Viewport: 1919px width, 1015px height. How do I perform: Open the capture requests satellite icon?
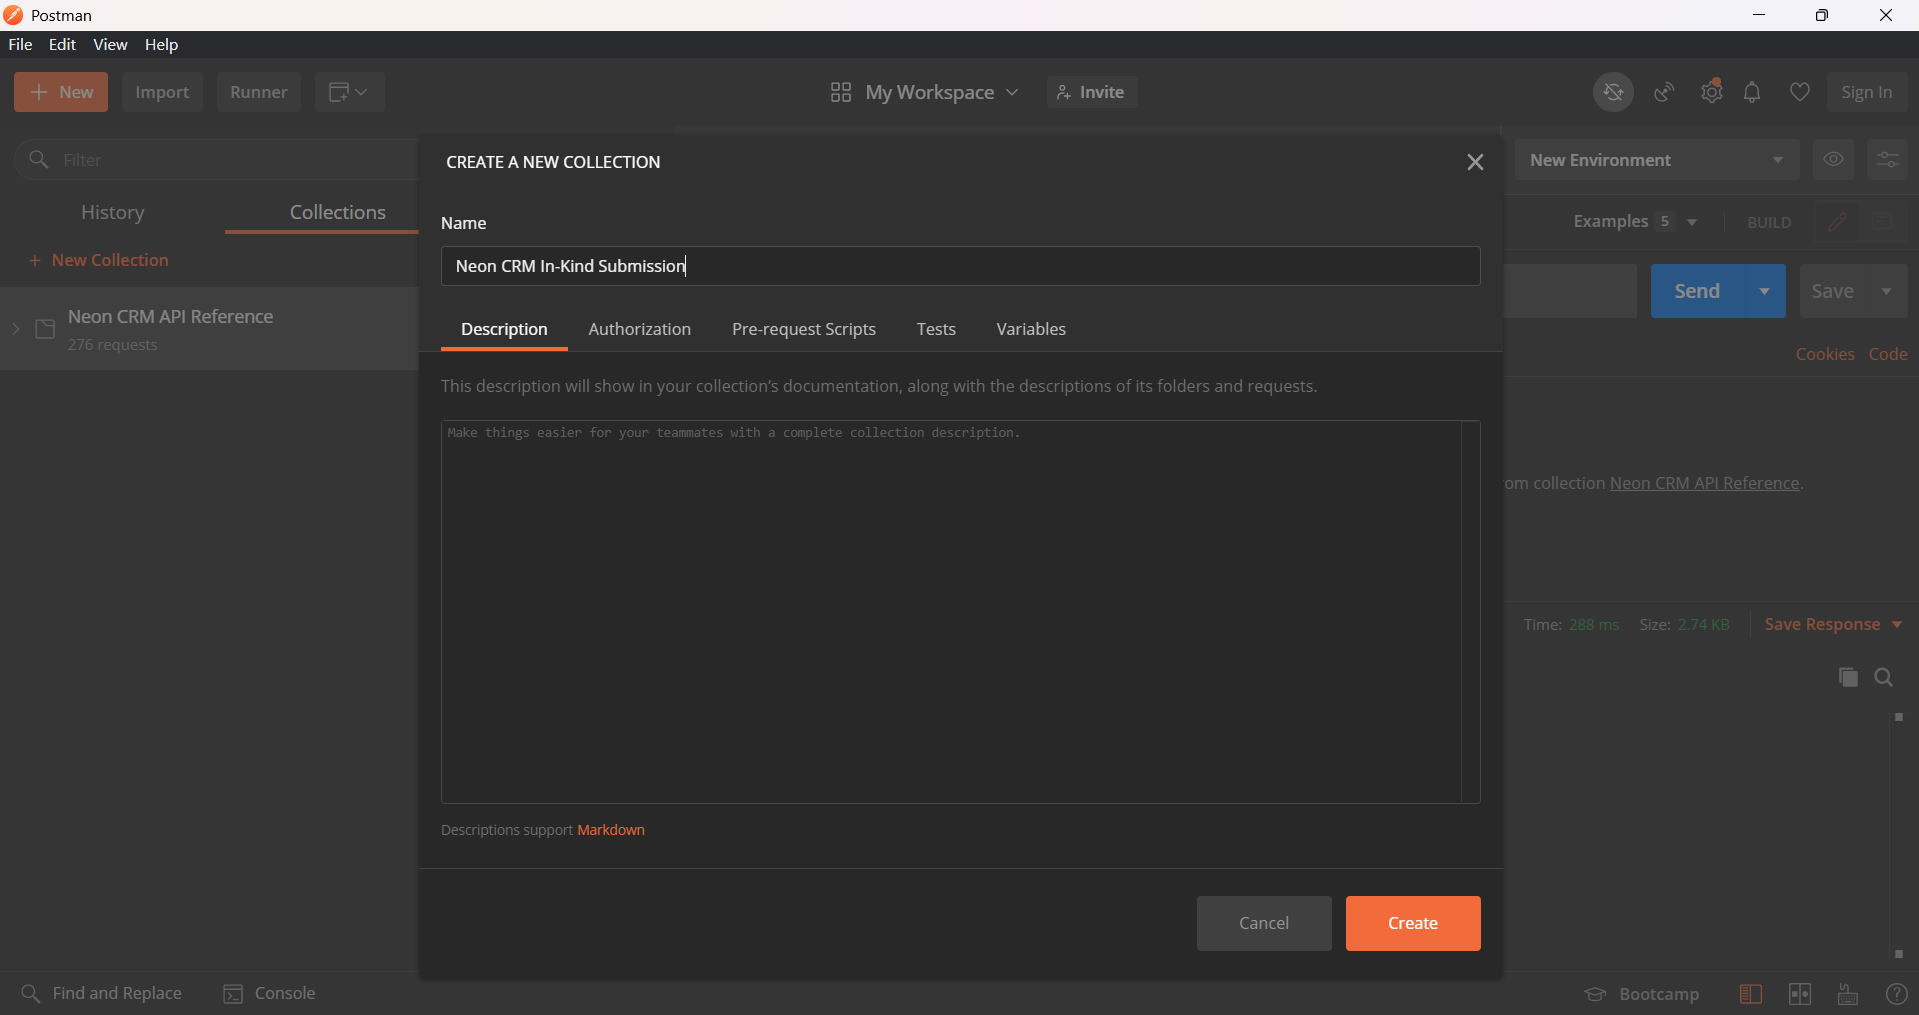pyautogui.click(x=1664, y=92)
